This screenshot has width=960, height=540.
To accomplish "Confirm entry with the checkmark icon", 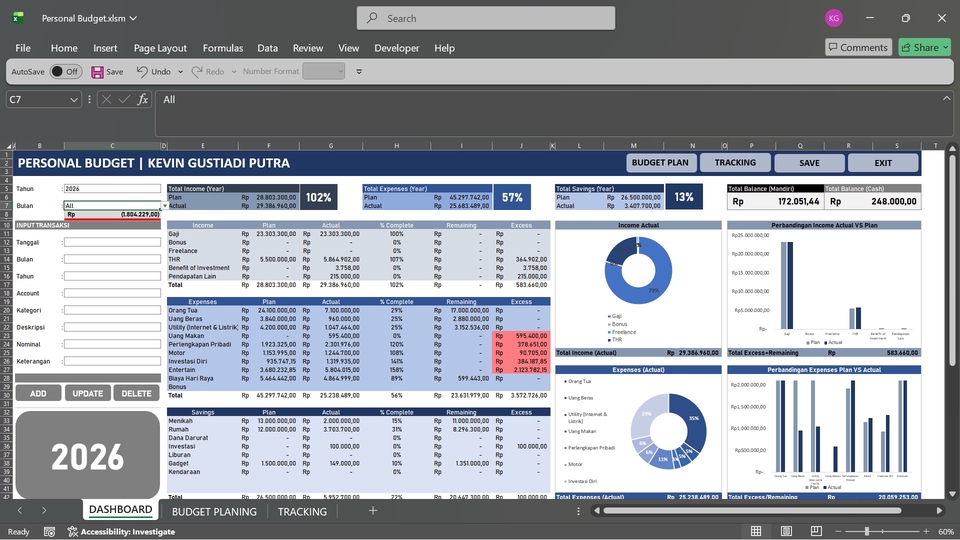I will [x=124, y=99].
